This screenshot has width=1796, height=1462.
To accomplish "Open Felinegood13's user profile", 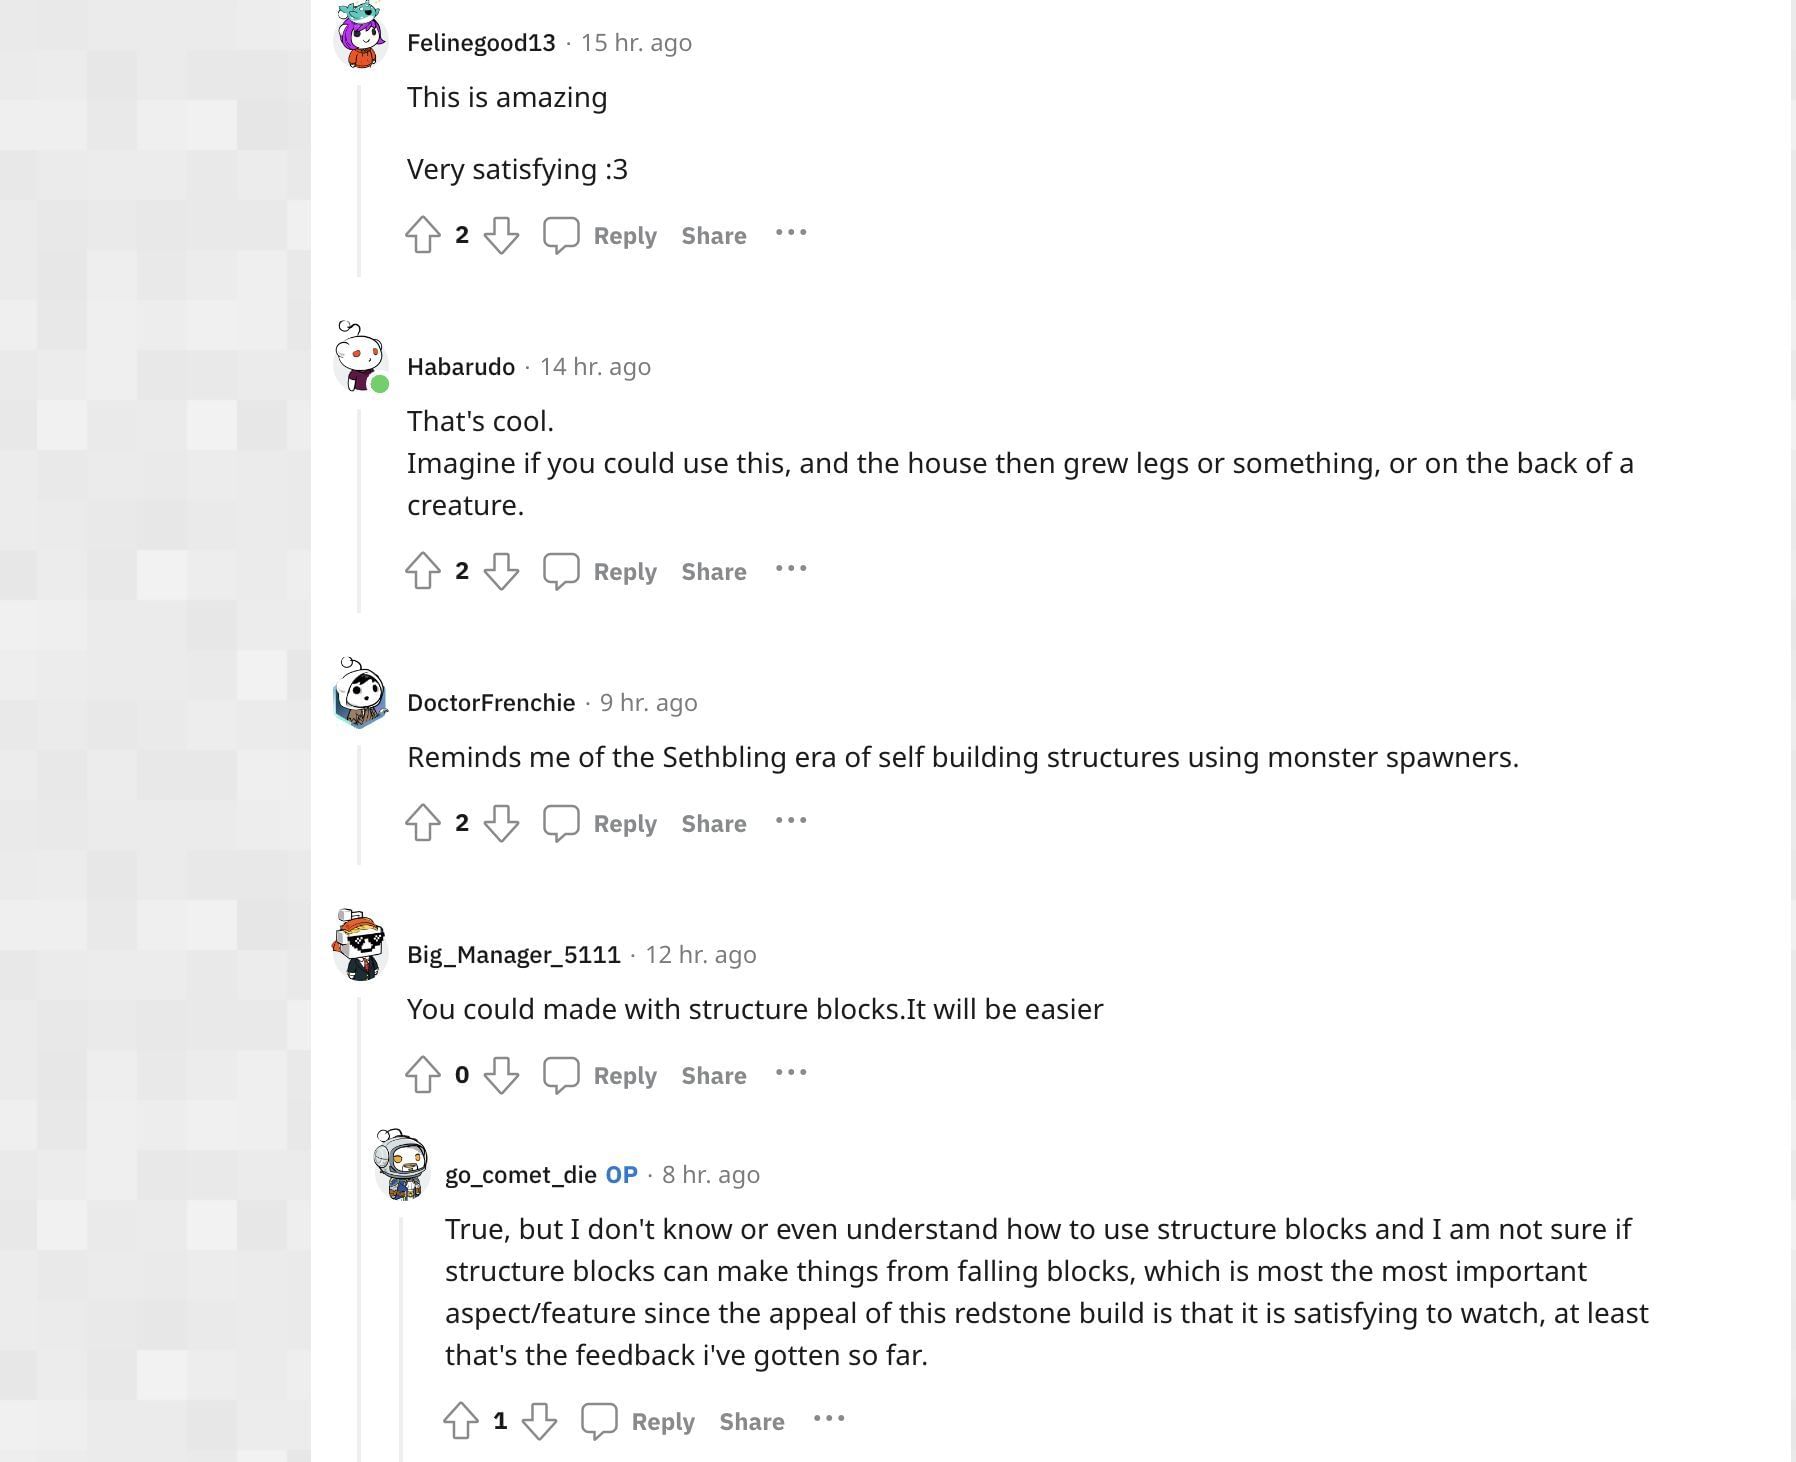I will point(481,43).
